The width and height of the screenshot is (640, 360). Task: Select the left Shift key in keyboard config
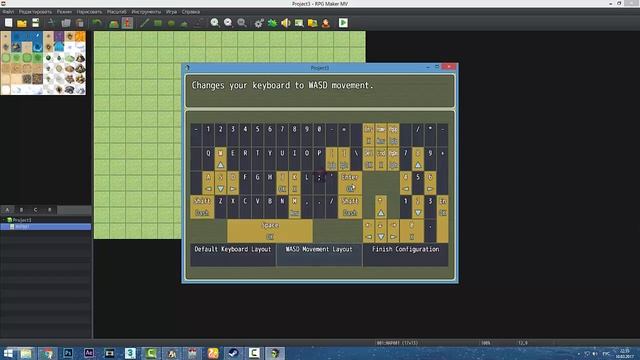click(x=202, y=207)
